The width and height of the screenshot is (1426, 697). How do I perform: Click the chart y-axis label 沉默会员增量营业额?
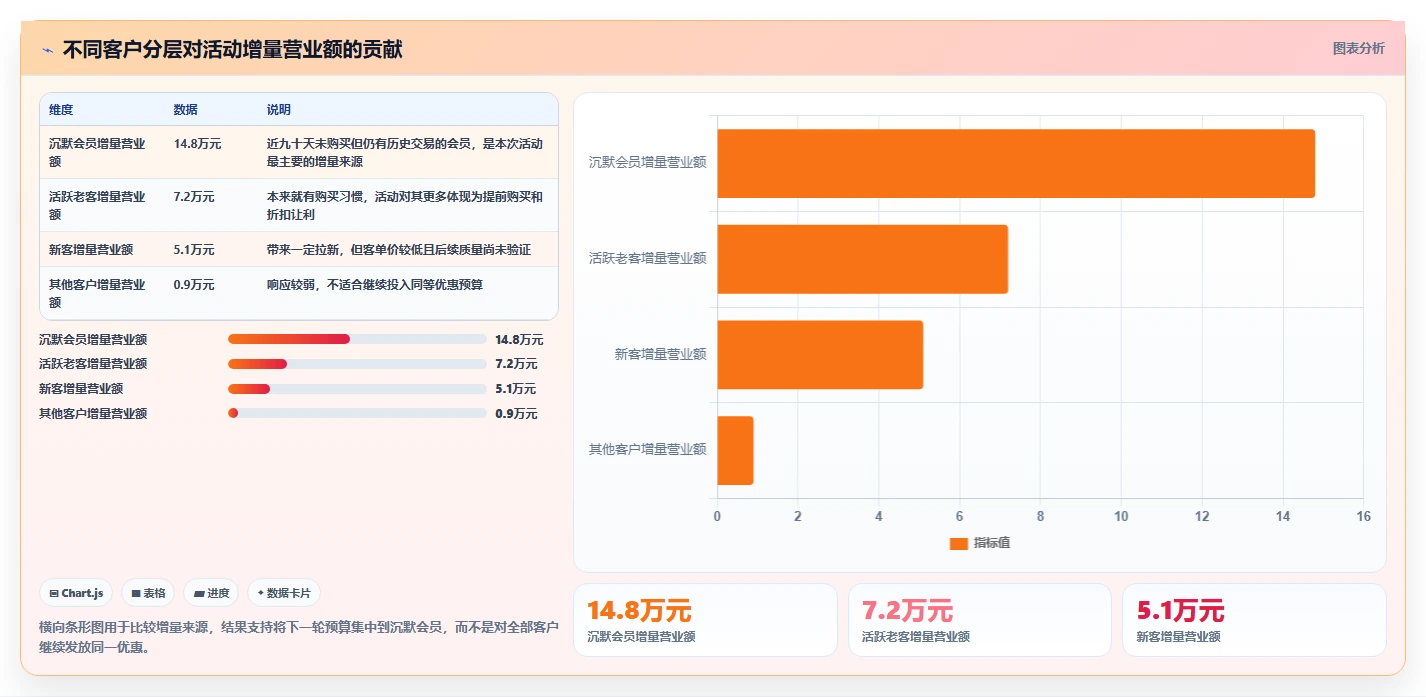647,162
